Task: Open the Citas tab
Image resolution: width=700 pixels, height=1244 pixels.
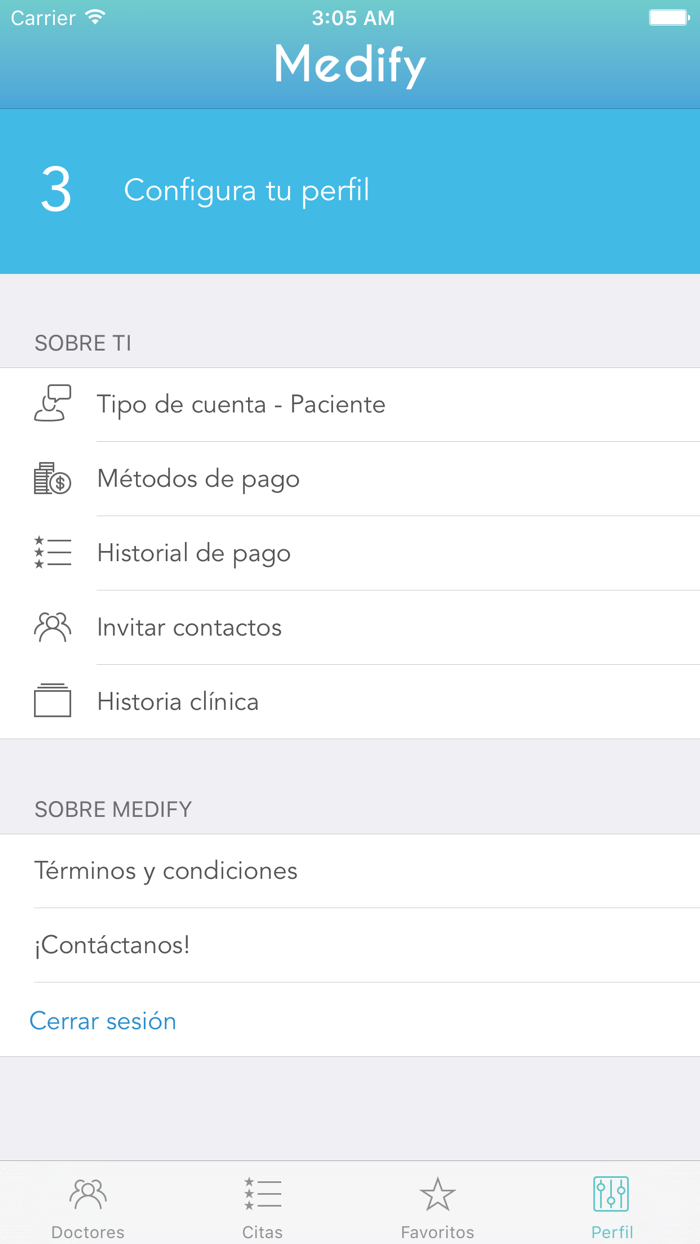Action: (x=262, y=1205)
